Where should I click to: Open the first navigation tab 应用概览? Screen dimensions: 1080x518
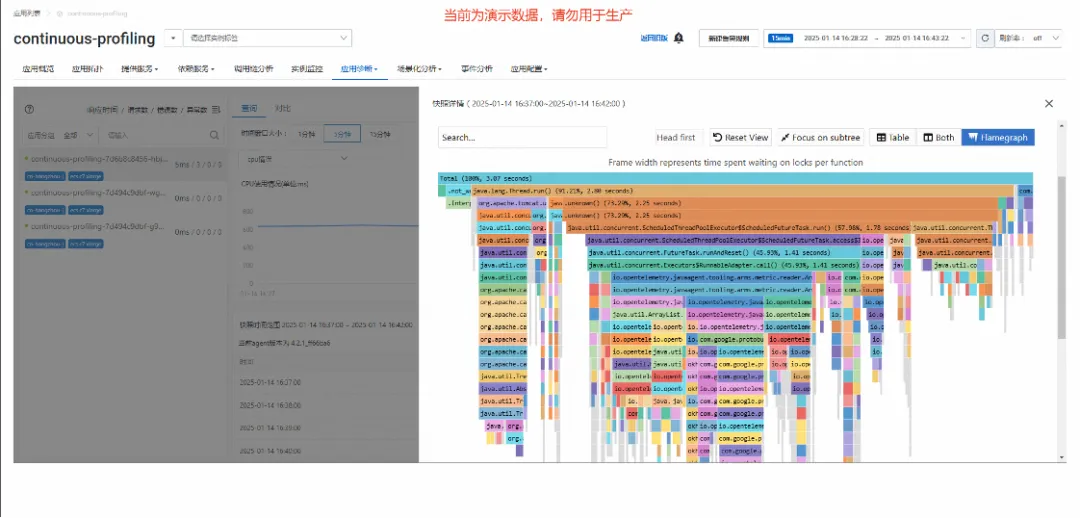point(38,69)
